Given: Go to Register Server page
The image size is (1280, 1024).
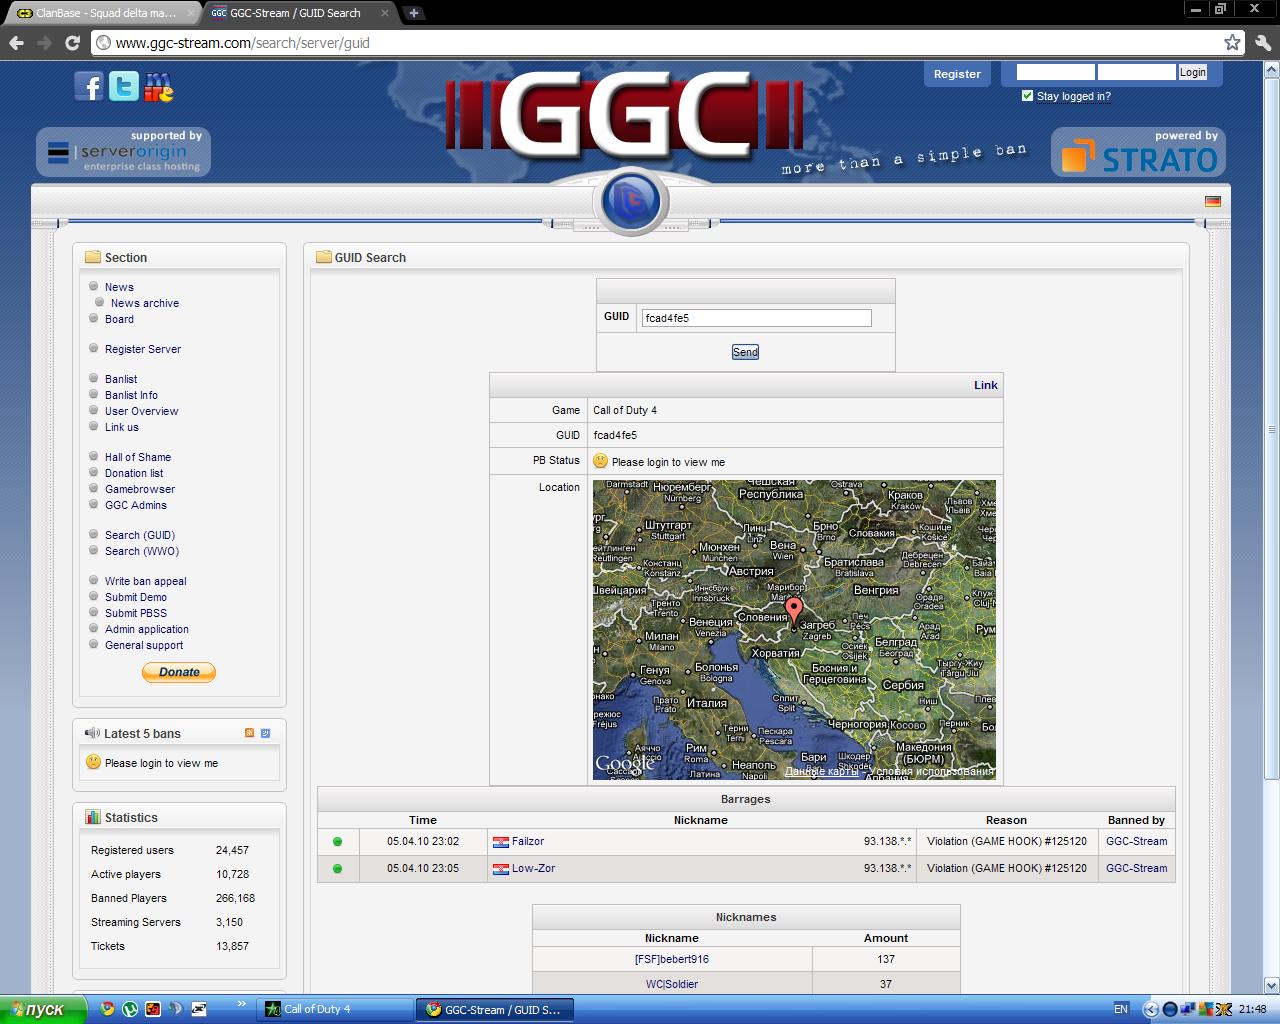Looking at the screenshot, I should coord(143,349).
